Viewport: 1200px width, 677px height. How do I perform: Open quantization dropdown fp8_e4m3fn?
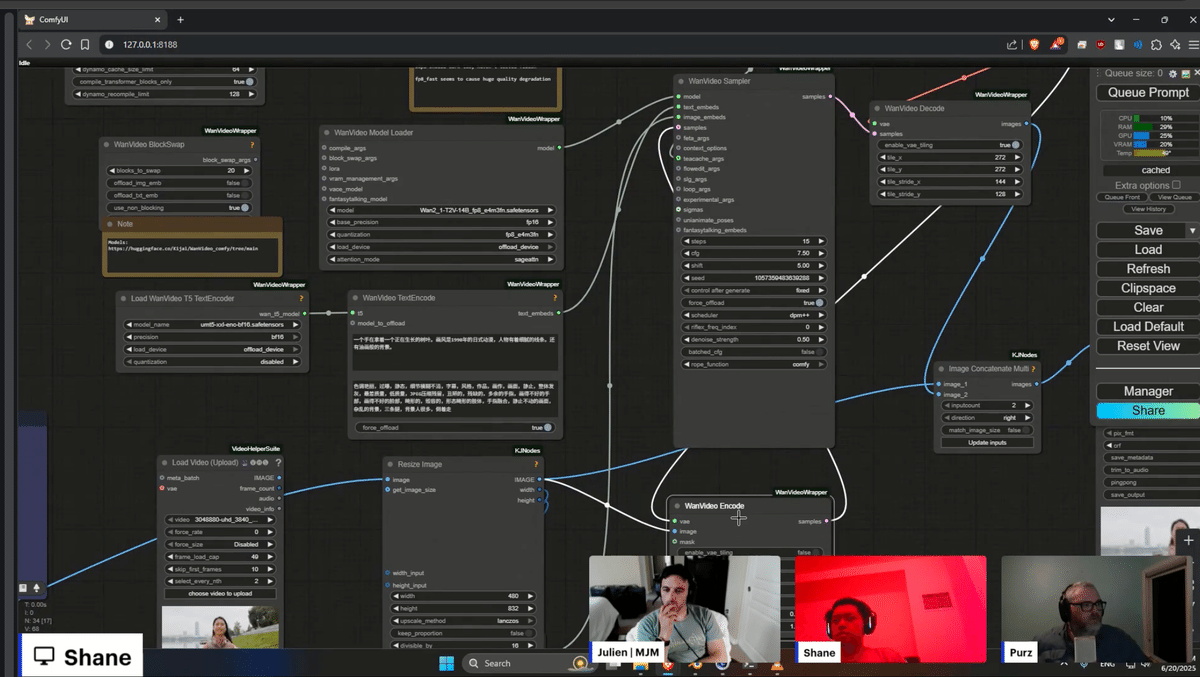point(441,234)
